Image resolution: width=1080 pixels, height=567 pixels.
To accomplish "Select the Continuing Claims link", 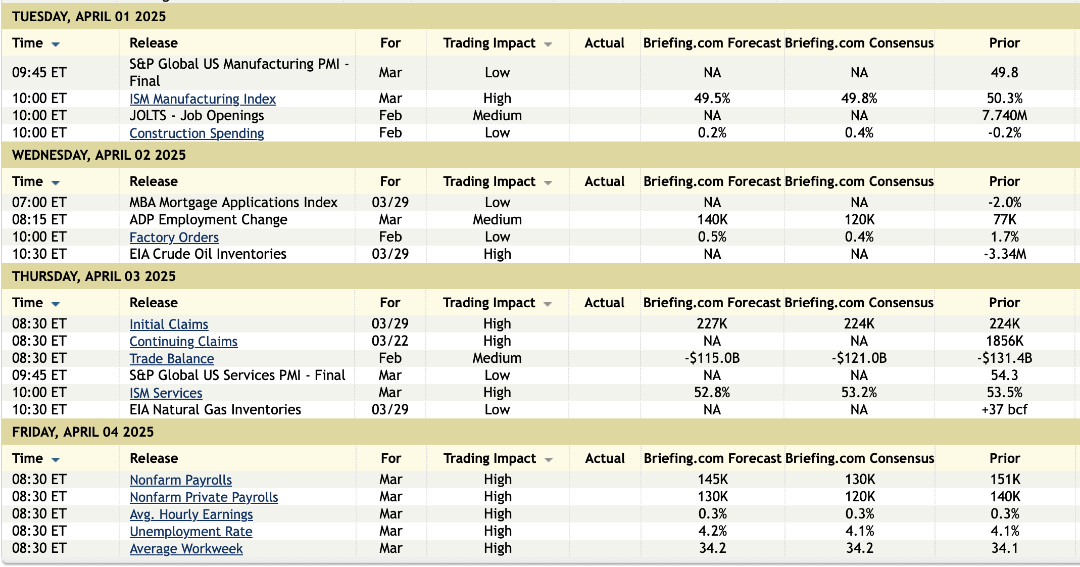I will pyautogui.click(x=183, y=341).
